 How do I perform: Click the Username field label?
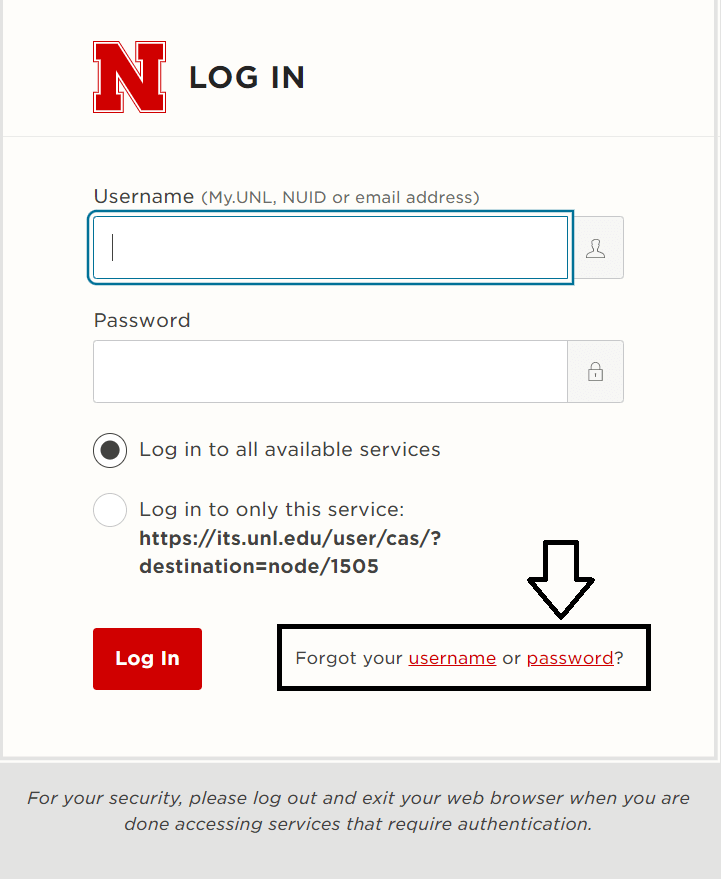(144, 197)
